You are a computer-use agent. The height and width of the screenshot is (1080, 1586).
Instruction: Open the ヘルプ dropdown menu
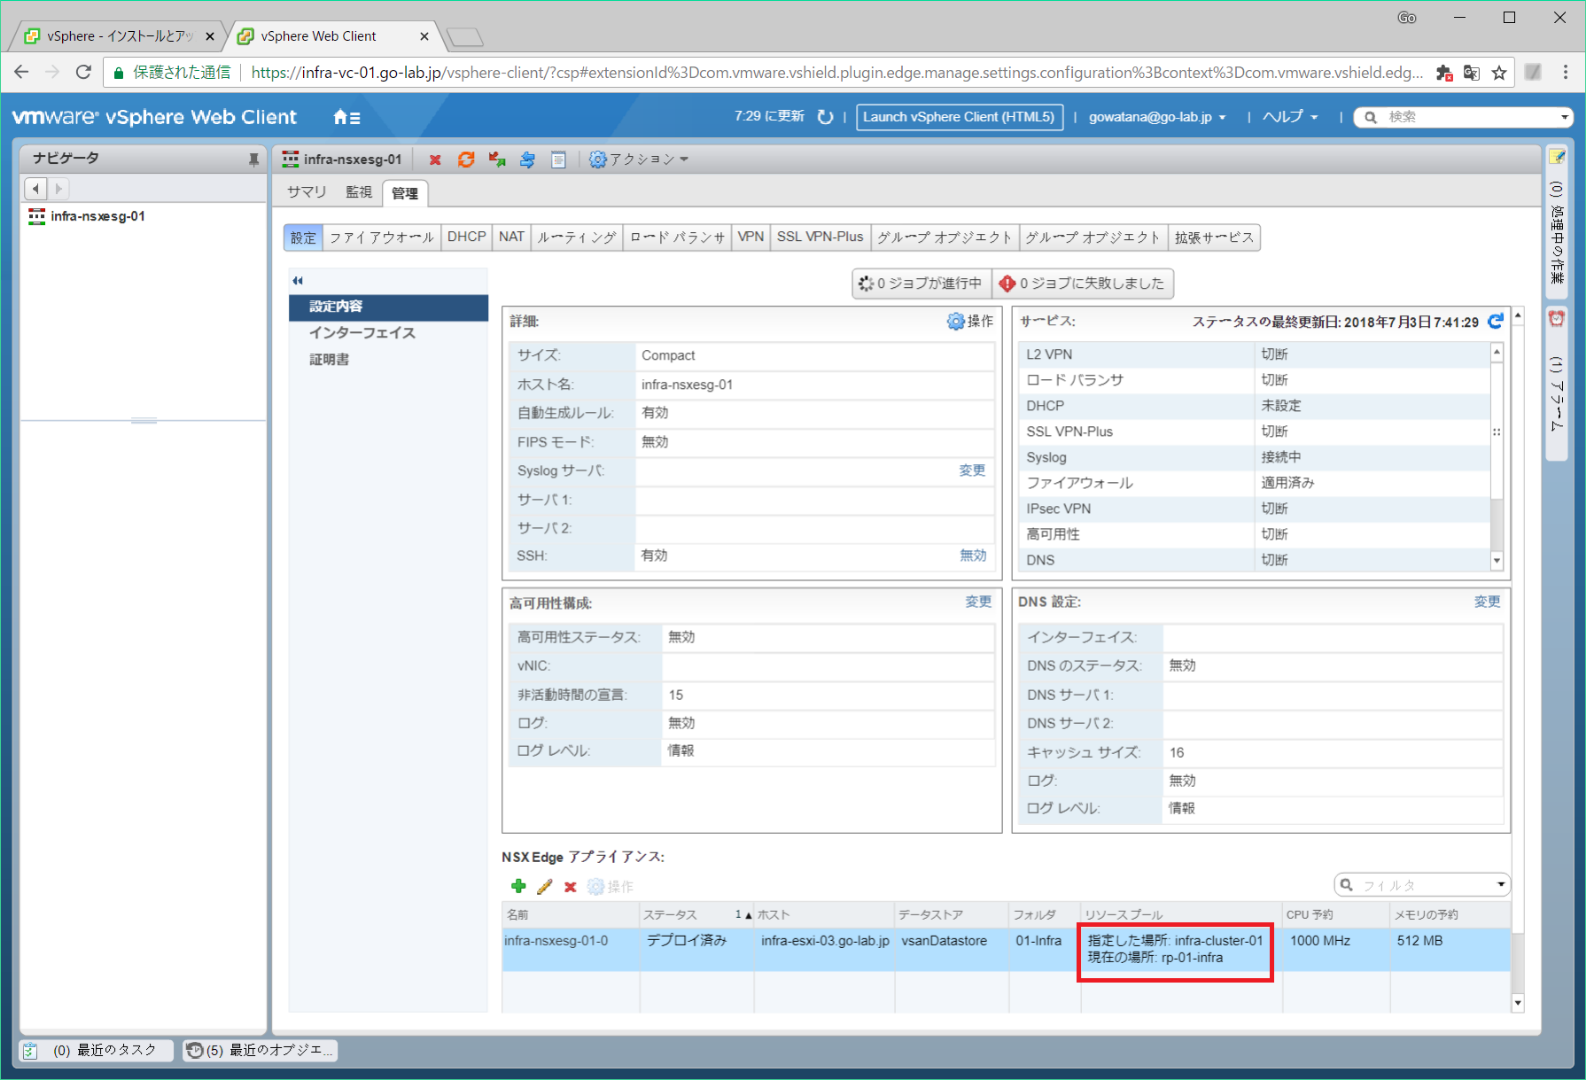[x=1290, y=117]
